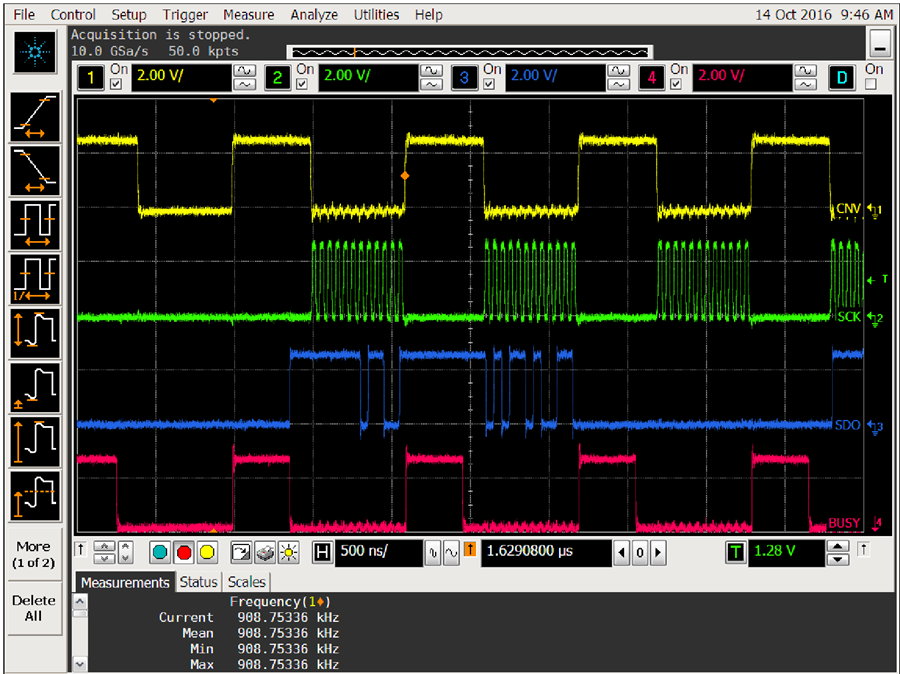Click the orange delay reference arrow icon
The image size is (900, 674).
pyautogui.click(x=470, y=550)
